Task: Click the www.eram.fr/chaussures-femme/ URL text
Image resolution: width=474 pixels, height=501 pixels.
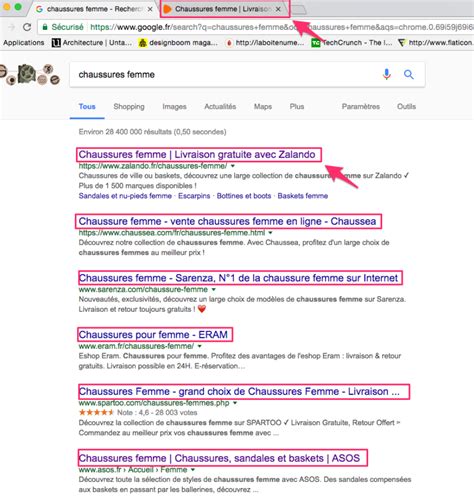Action: click(x=136, y=346)
